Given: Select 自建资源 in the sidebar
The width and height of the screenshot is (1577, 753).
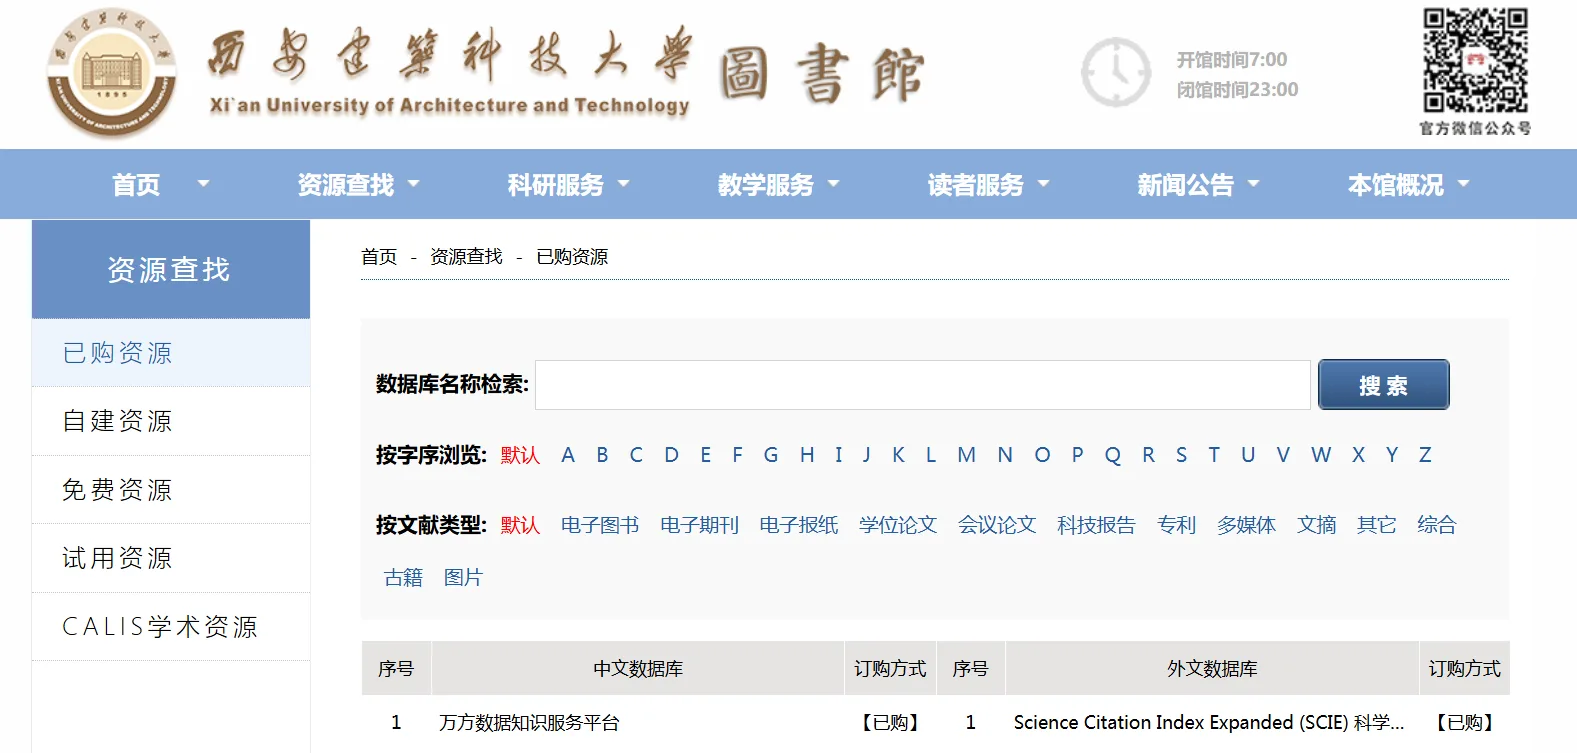Looking at the screenshot, I should pos(171,421).
